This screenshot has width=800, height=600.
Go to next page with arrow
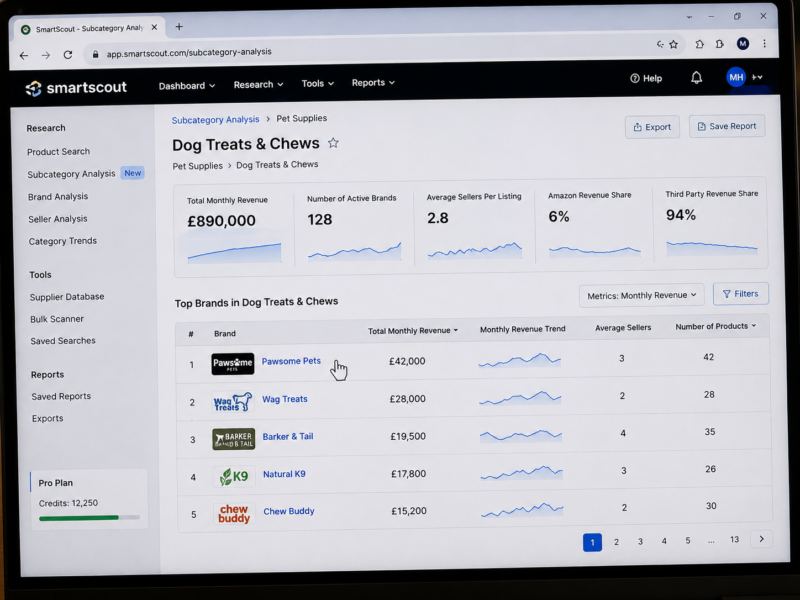762,539
